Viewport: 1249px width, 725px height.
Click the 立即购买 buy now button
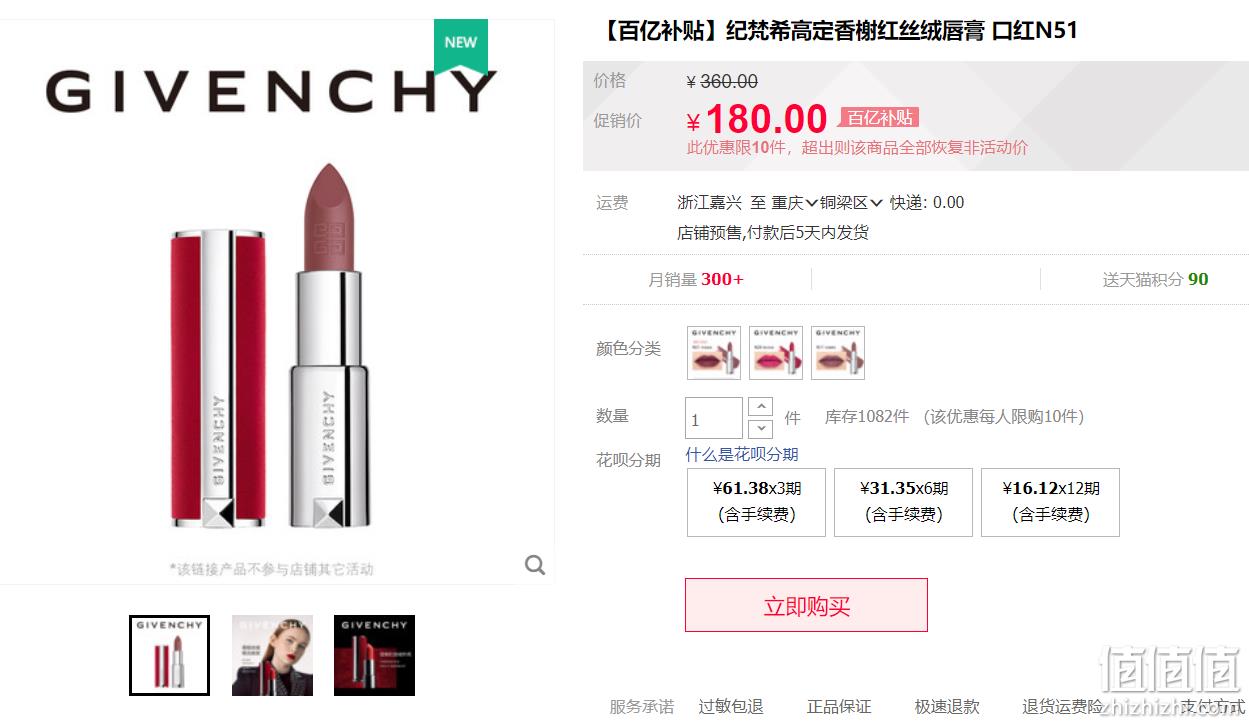806,605
